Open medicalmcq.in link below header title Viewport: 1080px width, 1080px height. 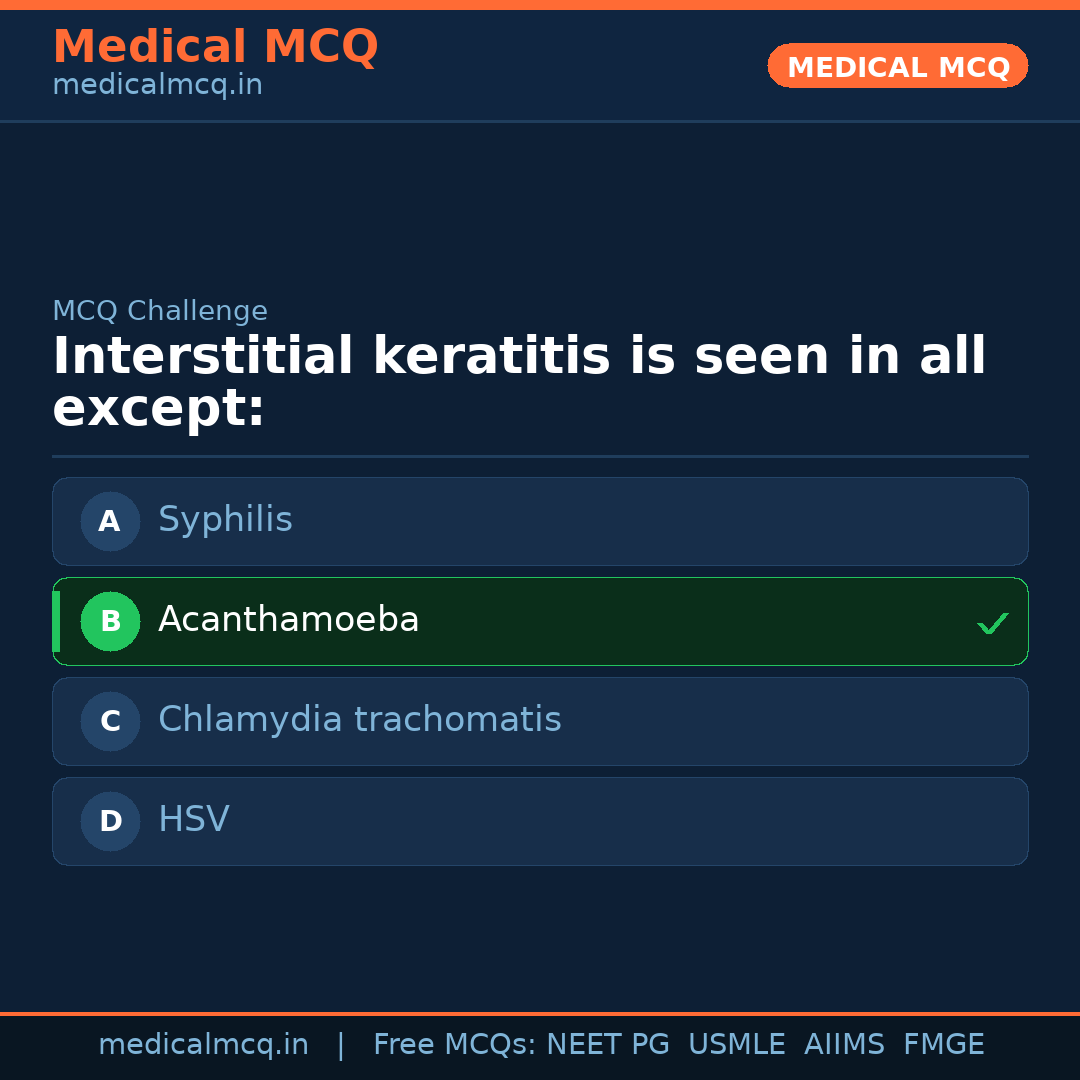coord(157,85)
